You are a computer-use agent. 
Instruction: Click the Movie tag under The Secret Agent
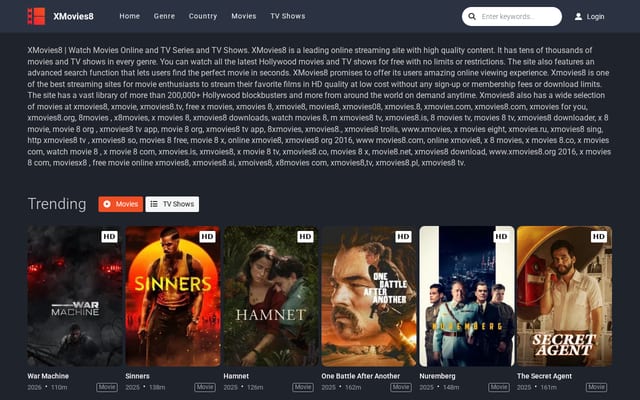pos(596,387)
